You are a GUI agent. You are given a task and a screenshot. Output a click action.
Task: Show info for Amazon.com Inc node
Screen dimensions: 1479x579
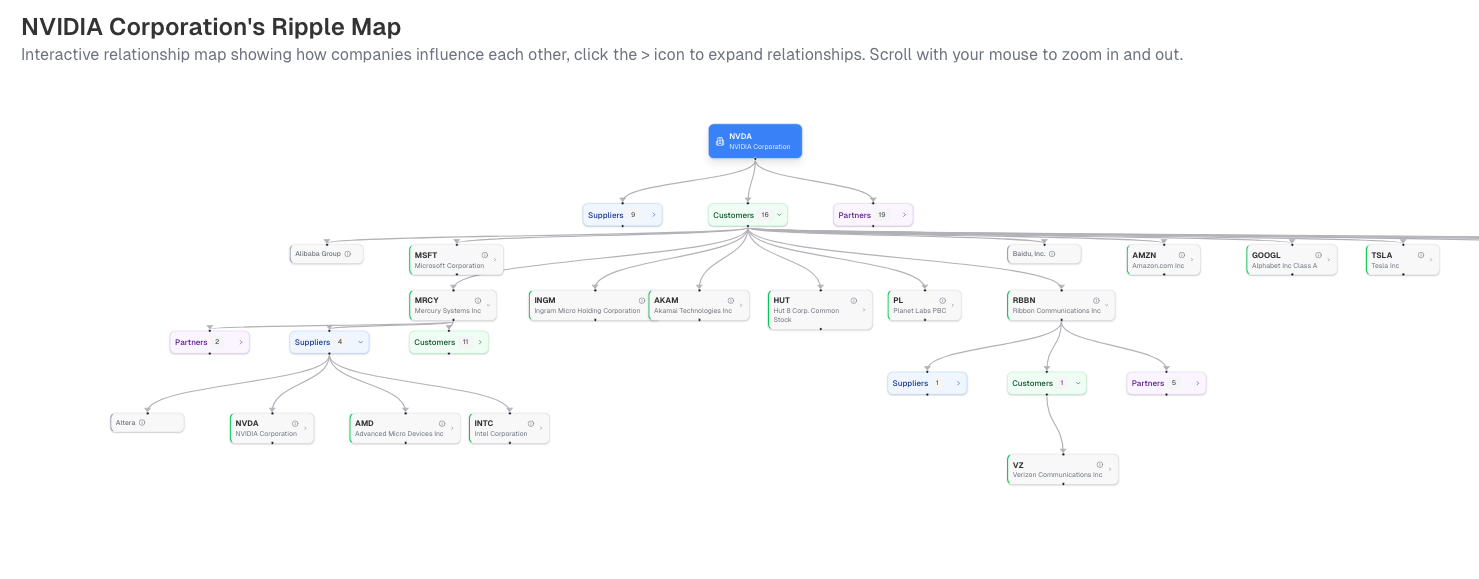point(1181,255)
